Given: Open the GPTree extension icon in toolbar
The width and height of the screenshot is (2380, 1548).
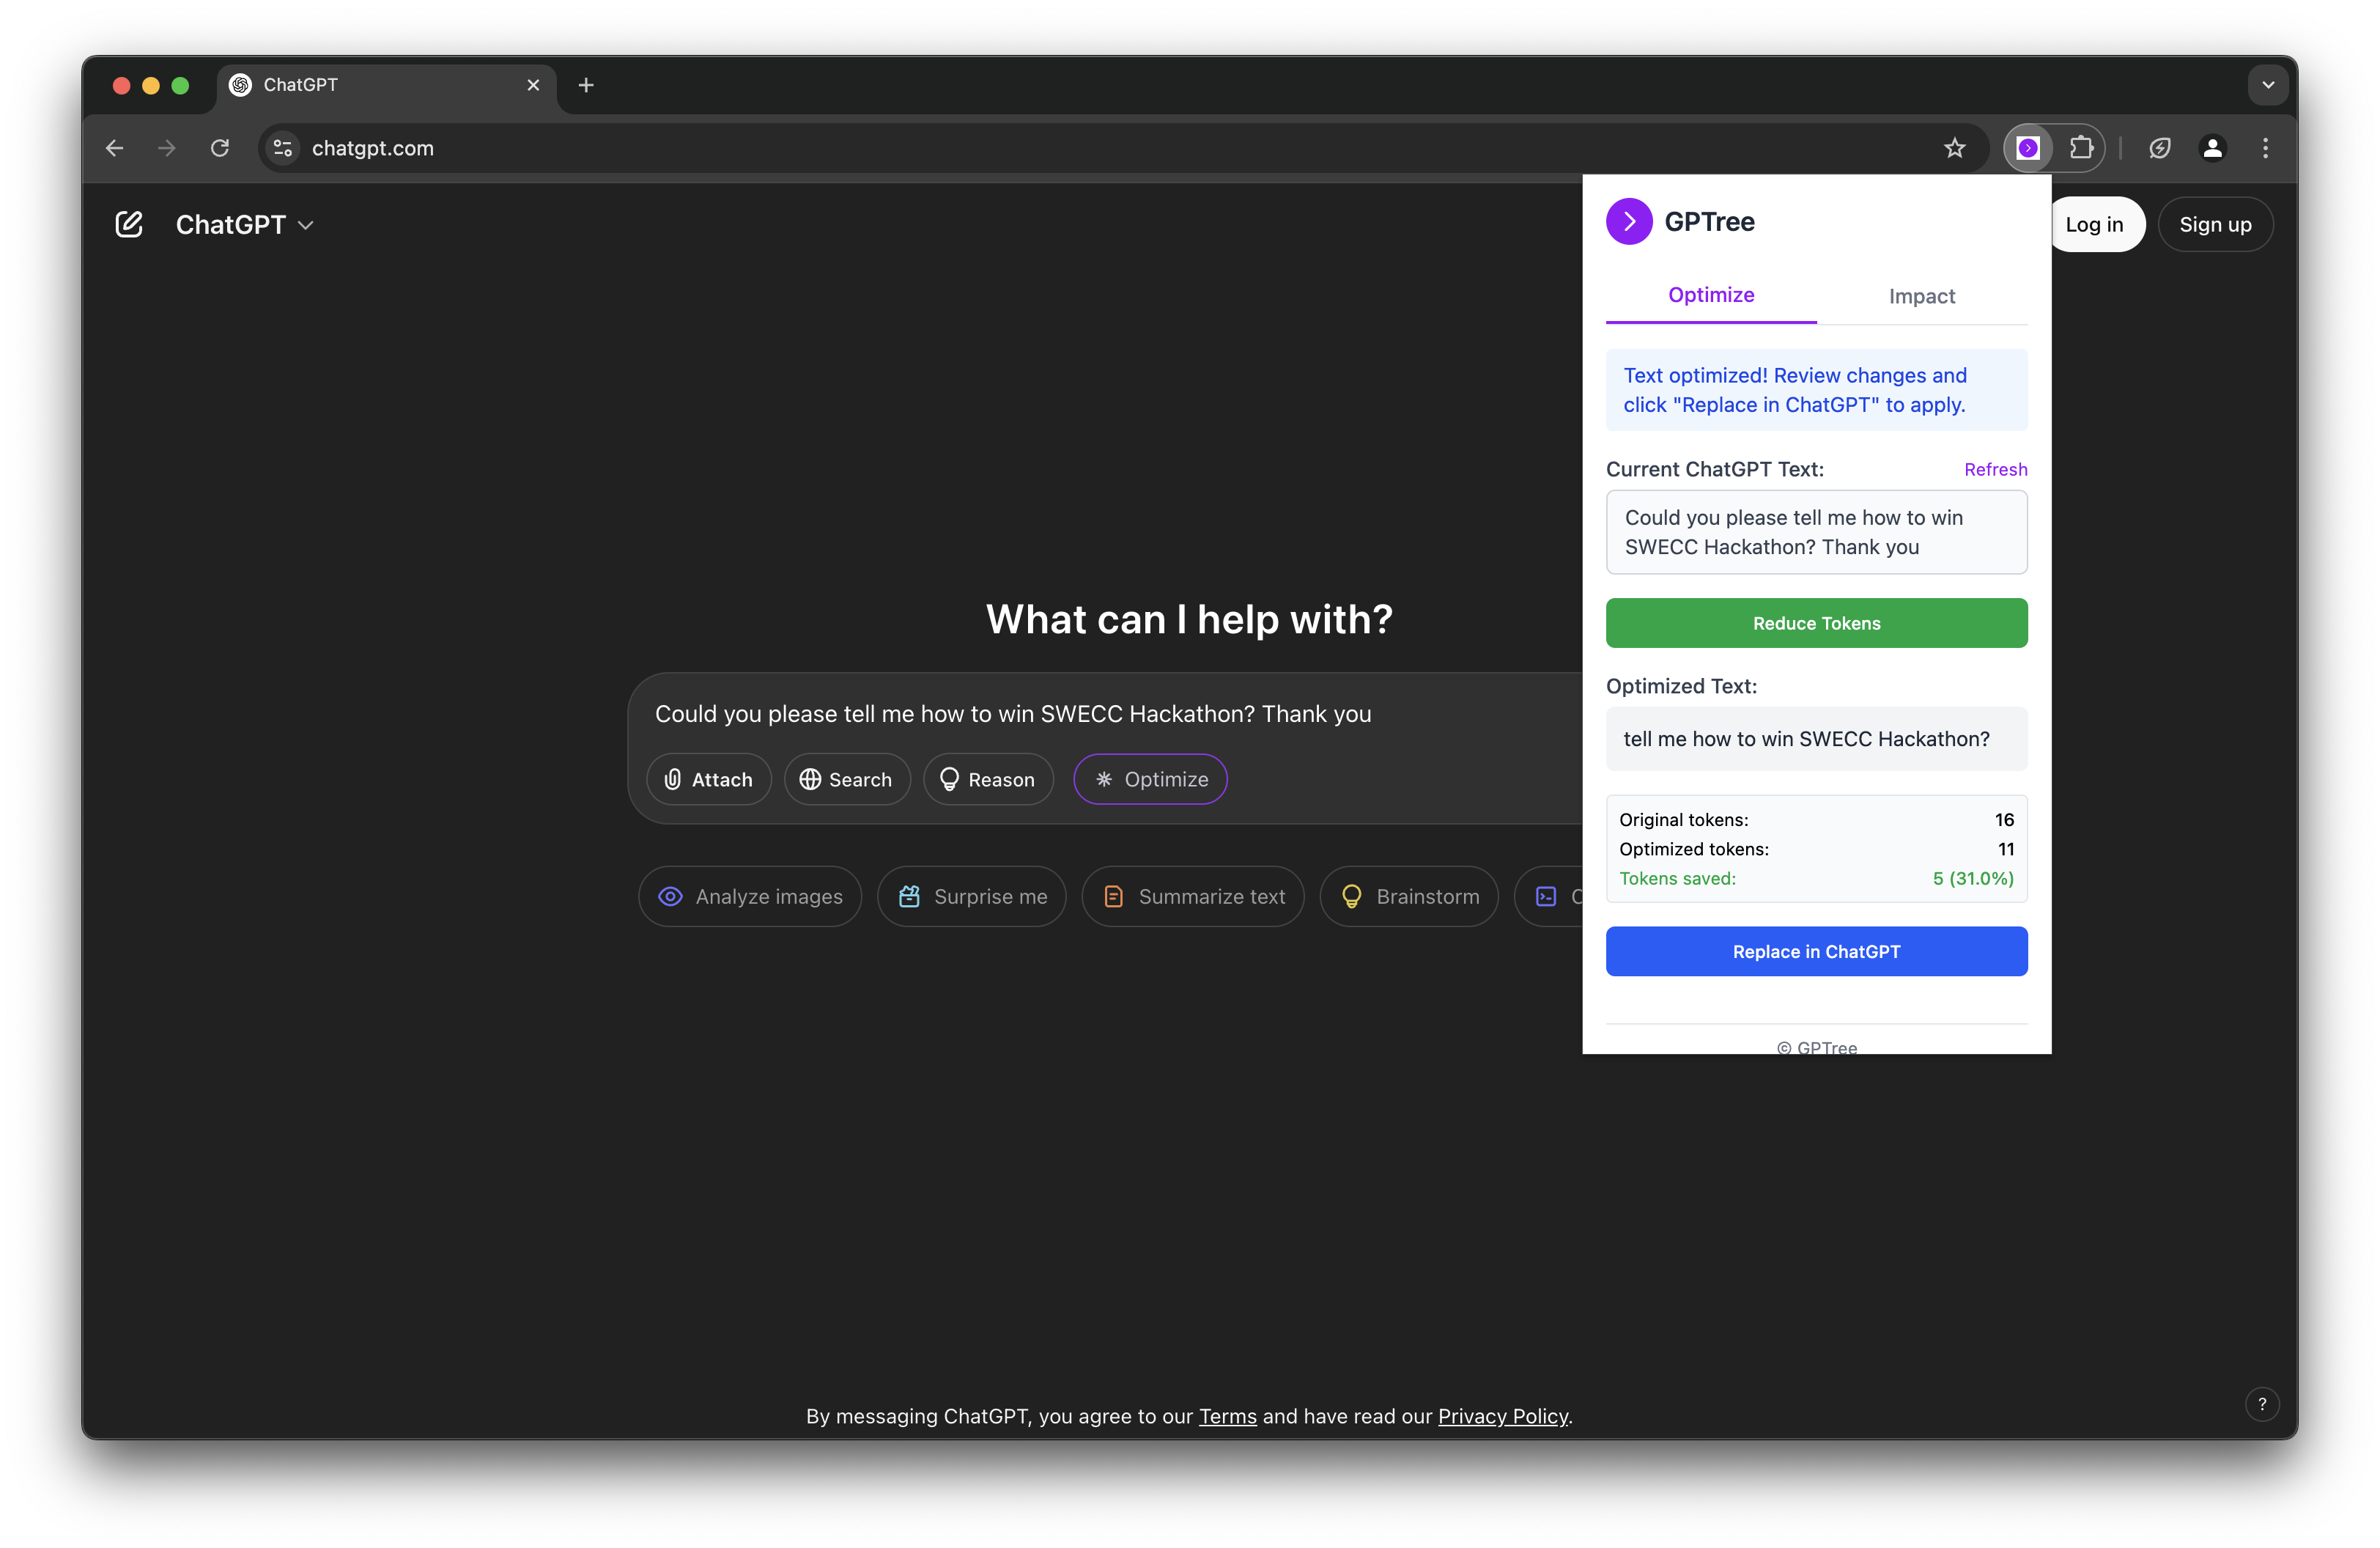Looking at the screenshot, I should point(2027,148).
